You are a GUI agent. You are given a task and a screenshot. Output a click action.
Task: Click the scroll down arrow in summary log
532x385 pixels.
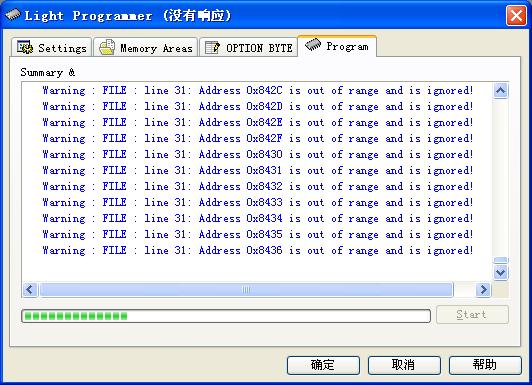[501, 272]
